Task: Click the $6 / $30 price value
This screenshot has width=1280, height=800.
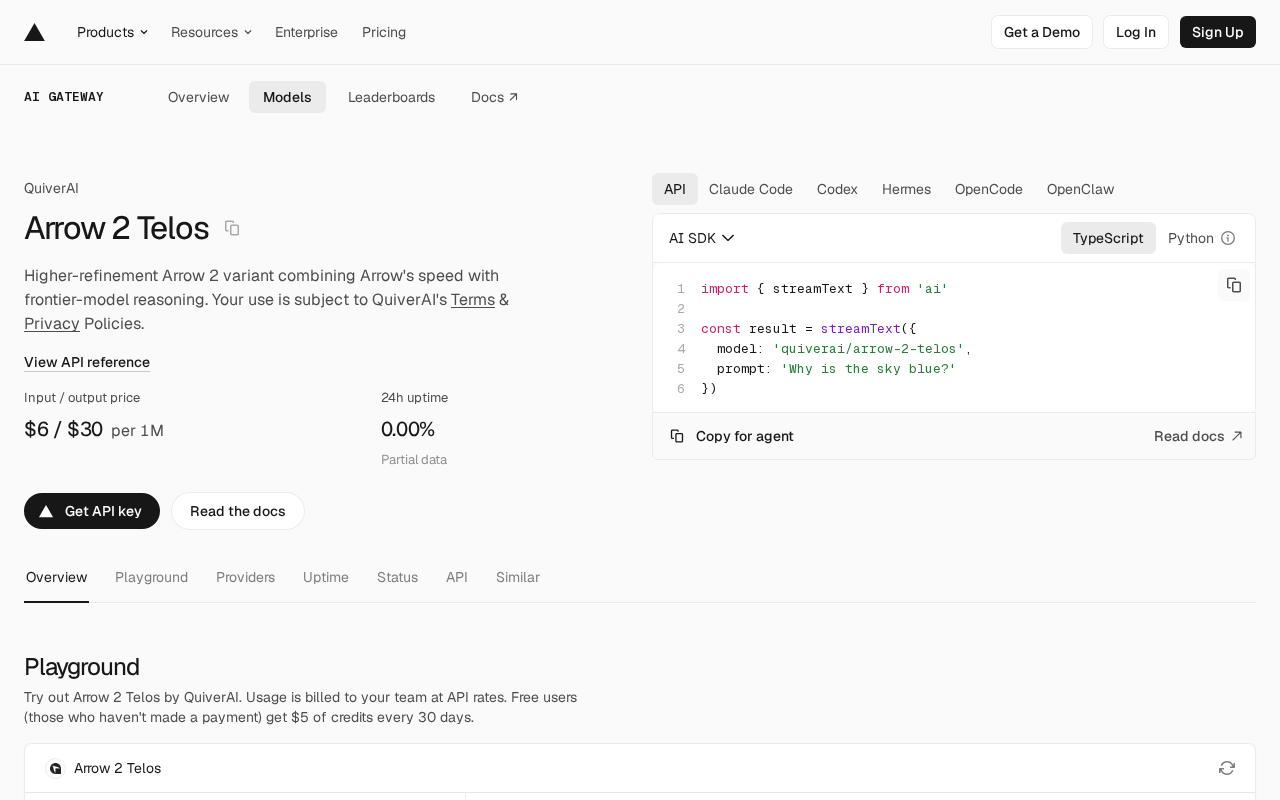Action: (63, 429)
